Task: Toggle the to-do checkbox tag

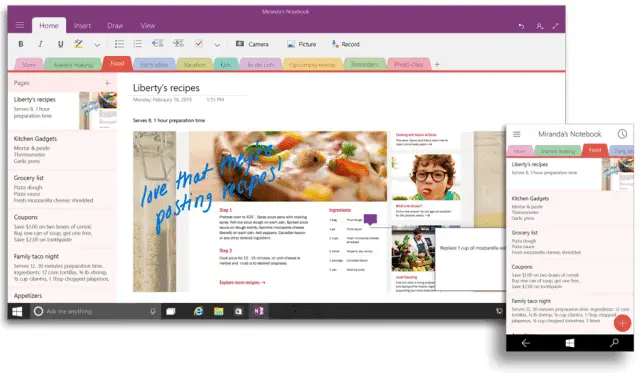Action: click(x=199, y=43)
